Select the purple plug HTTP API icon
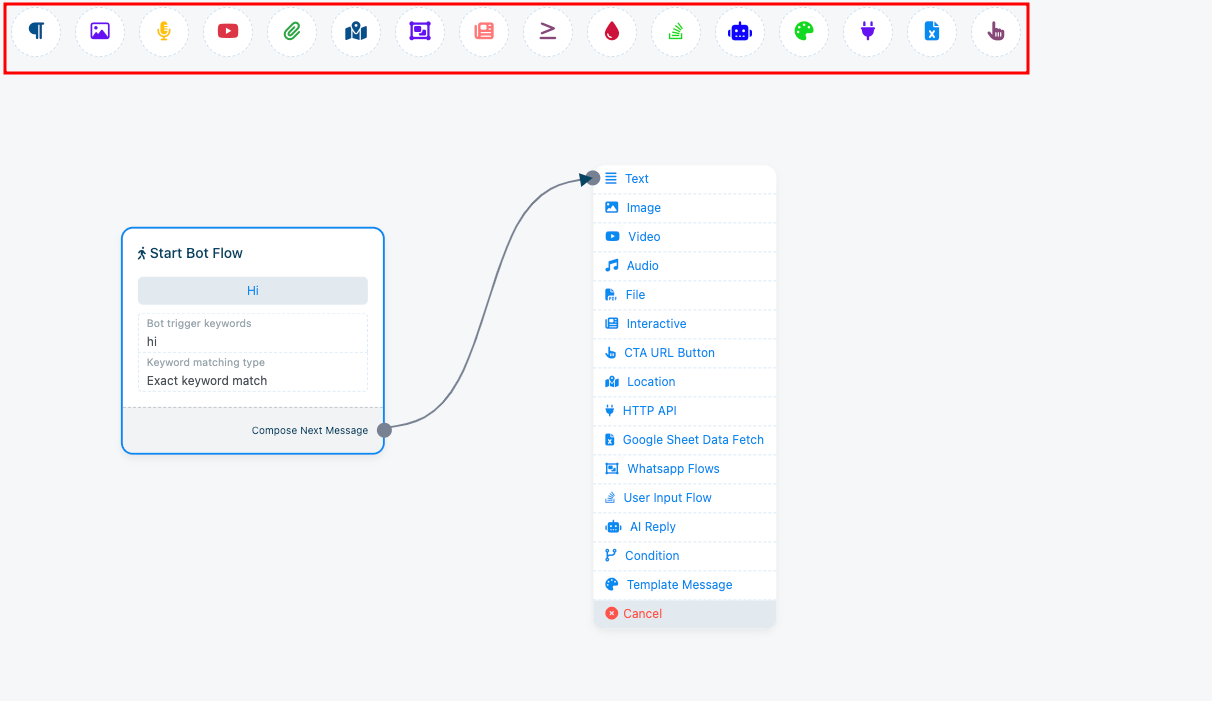The width and height of the screenshot is (1212, 701). [x=868, y=32]
